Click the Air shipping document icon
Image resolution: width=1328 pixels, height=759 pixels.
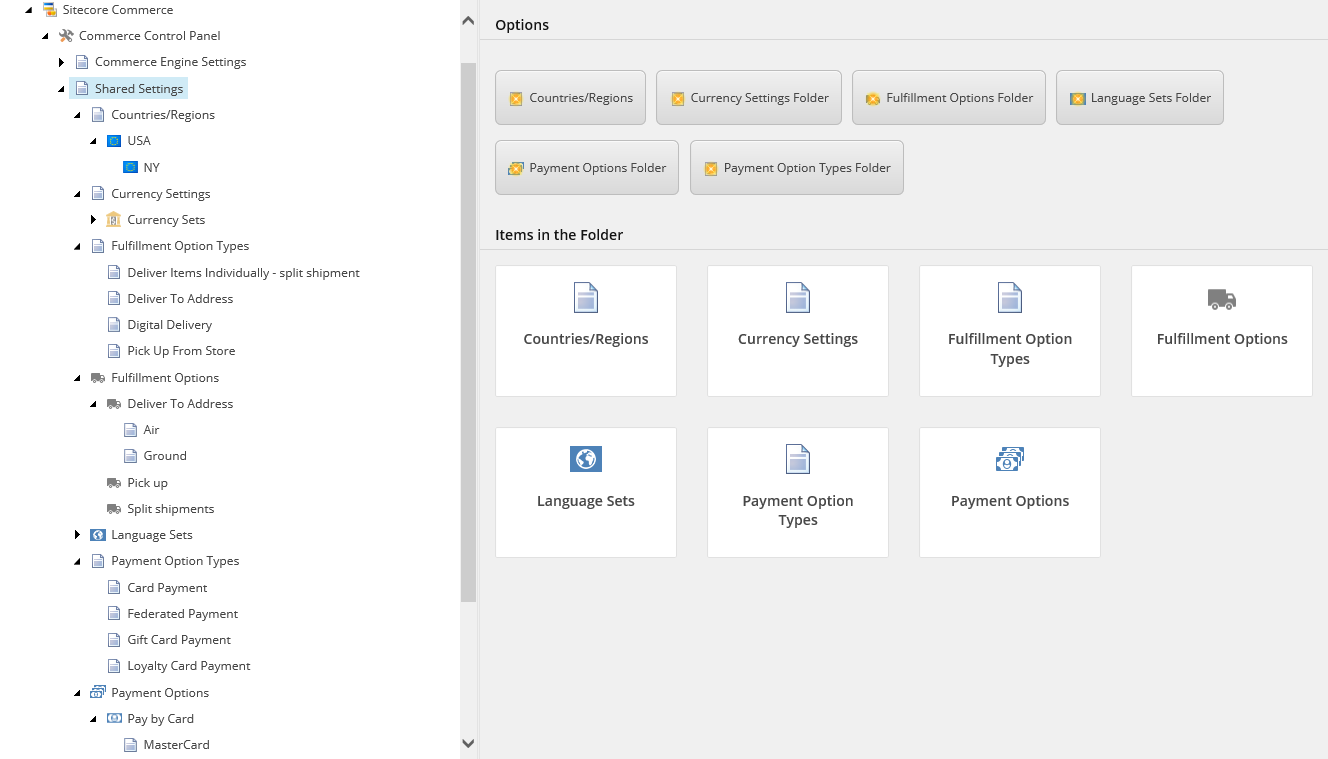point(130,430)
